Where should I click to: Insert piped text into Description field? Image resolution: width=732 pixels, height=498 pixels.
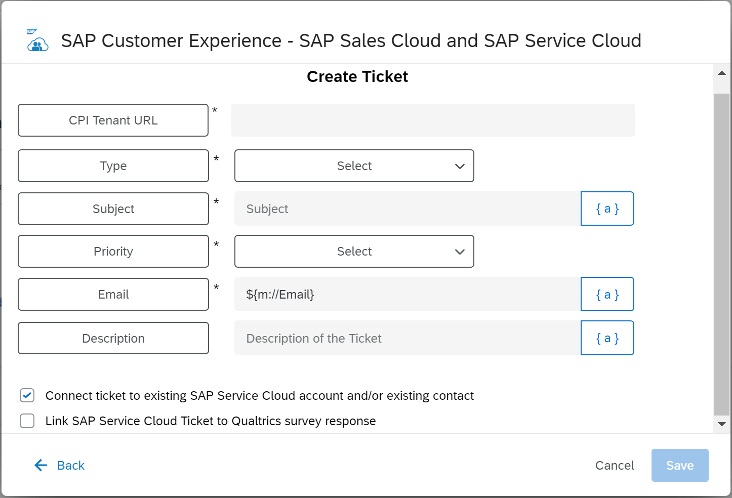[607, 337]
